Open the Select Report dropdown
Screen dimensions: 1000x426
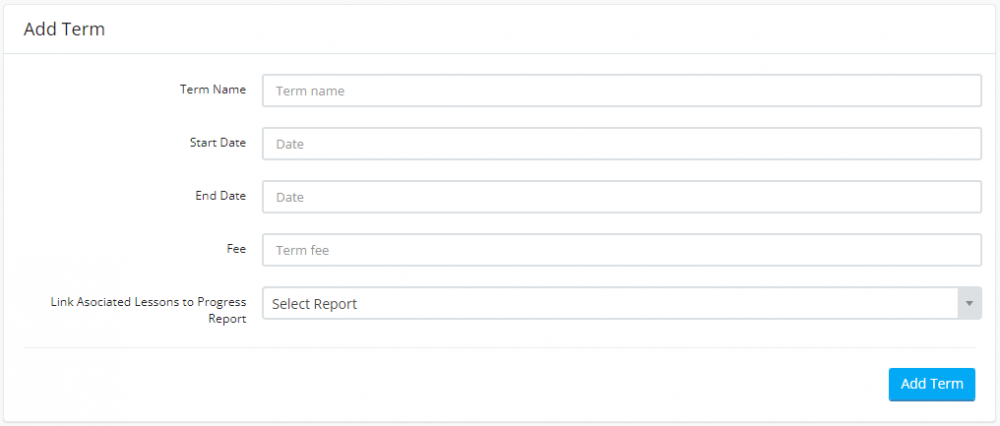click(610, 304)
